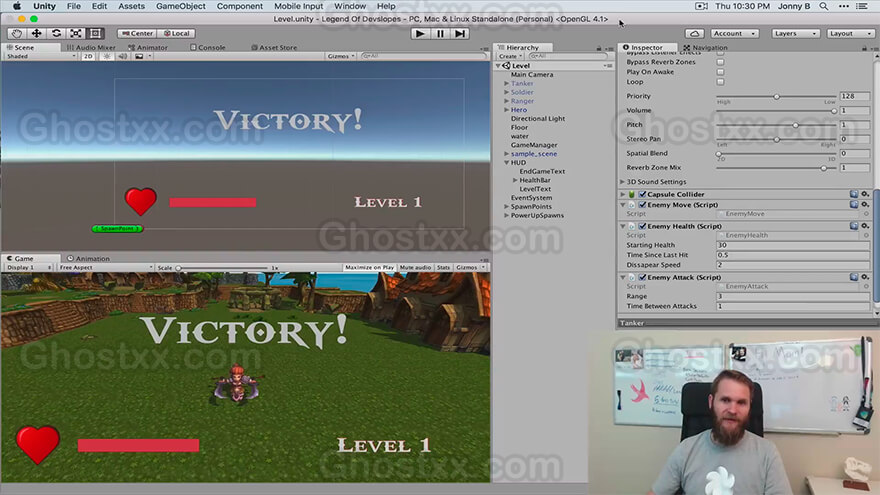
Task: Open the Layout dropdown
Action: point(851,34)
